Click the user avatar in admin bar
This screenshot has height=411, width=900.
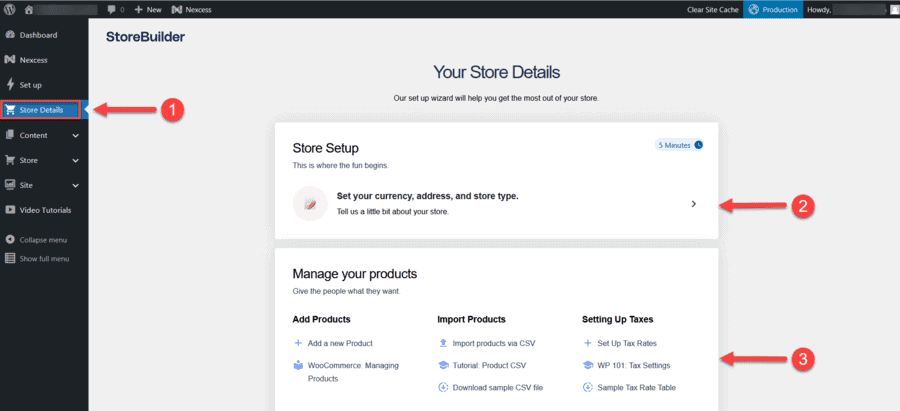point(894,10)
